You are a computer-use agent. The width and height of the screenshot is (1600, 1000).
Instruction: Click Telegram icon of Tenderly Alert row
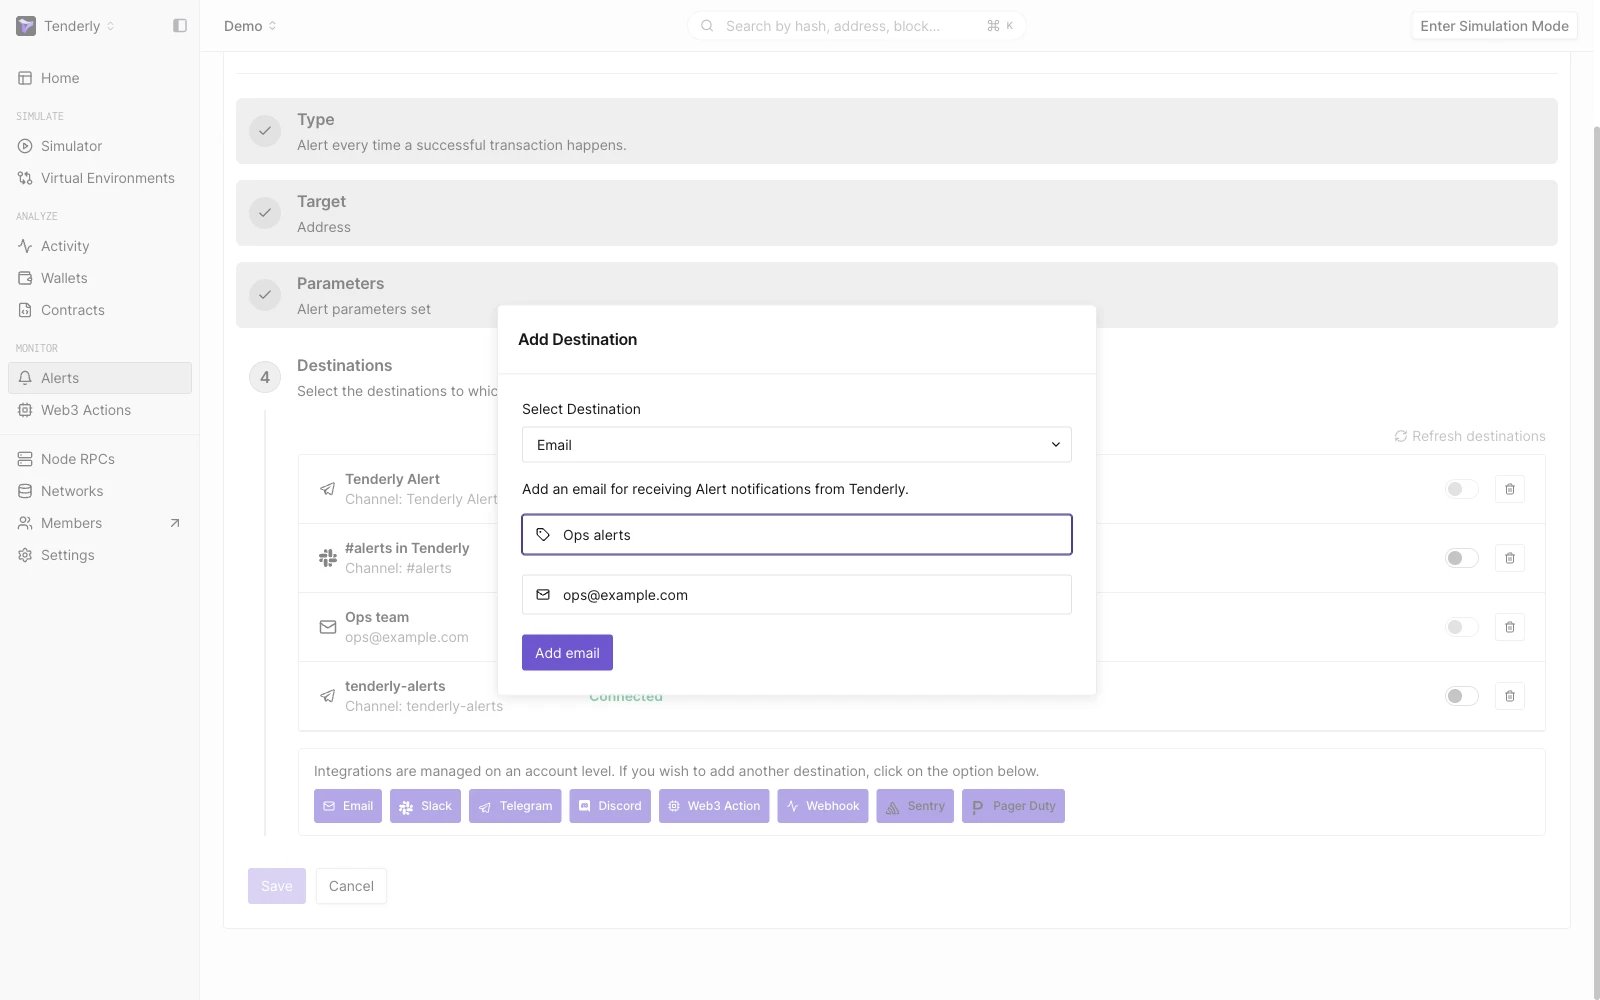[x=327, y=489]
